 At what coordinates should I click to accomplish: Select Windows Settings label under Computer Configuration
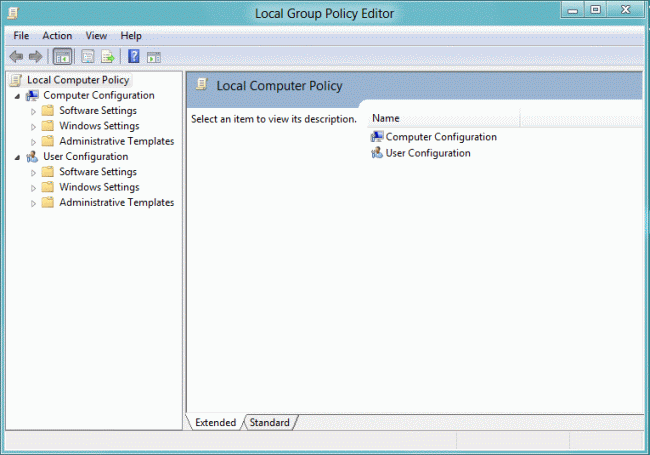pyautogui.click(x=99, y=126)
